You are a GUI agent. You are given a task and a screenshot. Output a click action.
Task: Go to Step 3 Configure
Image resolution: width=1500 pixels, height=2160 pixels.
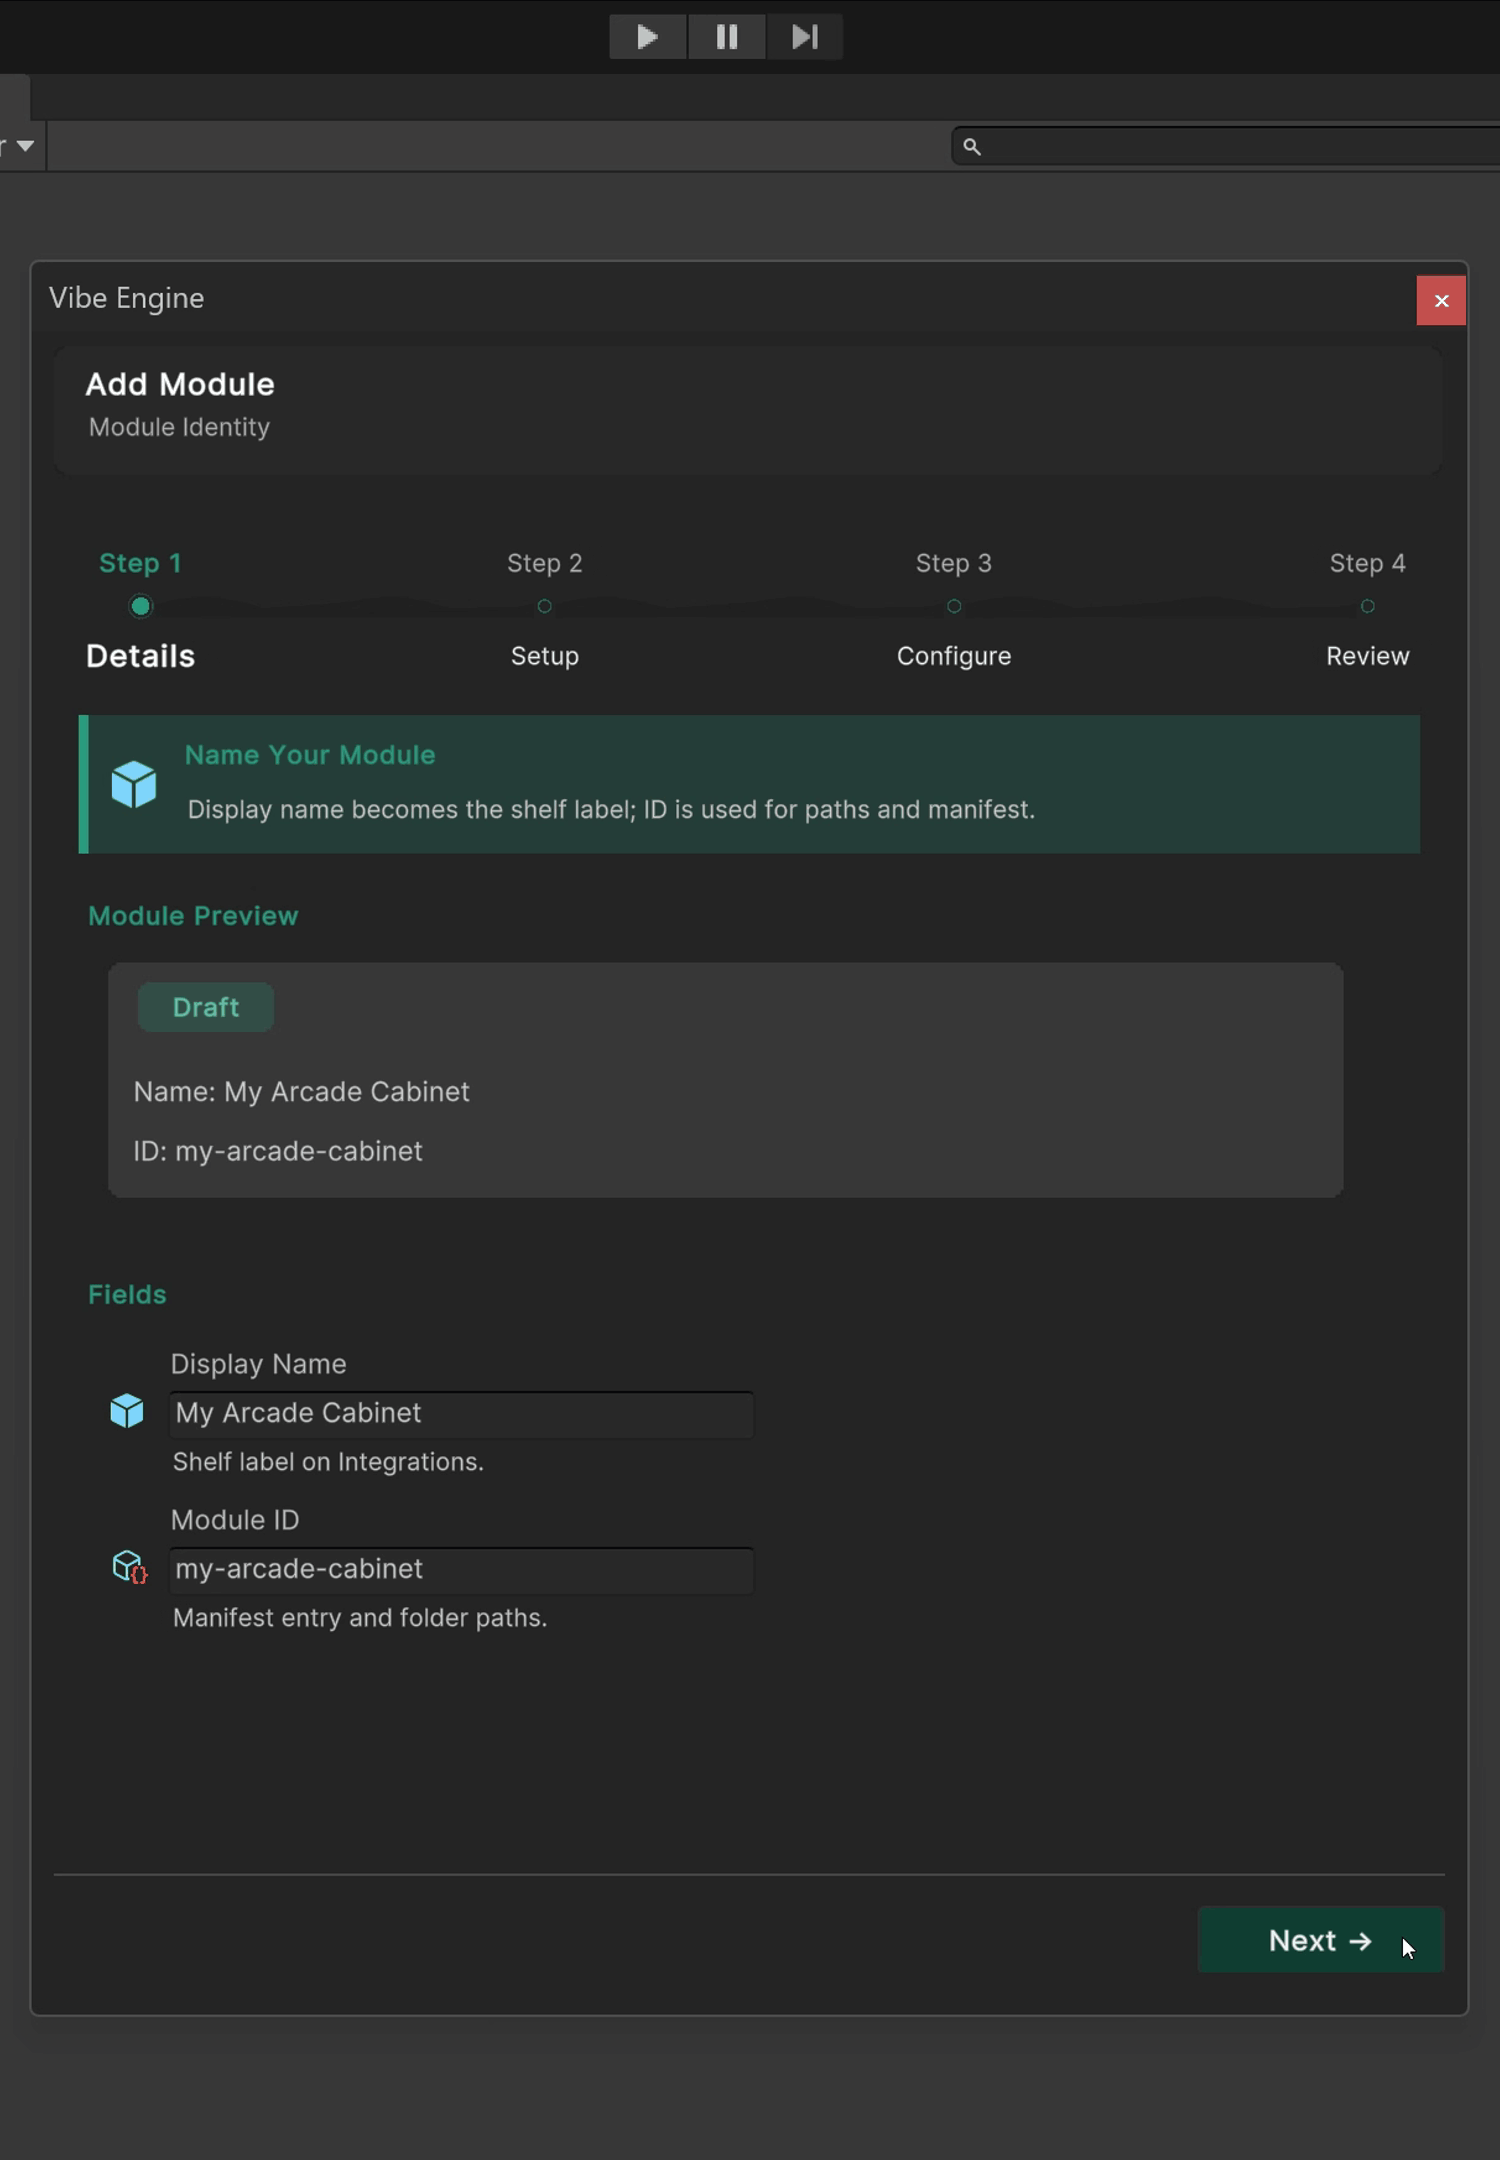click(954, 609)
